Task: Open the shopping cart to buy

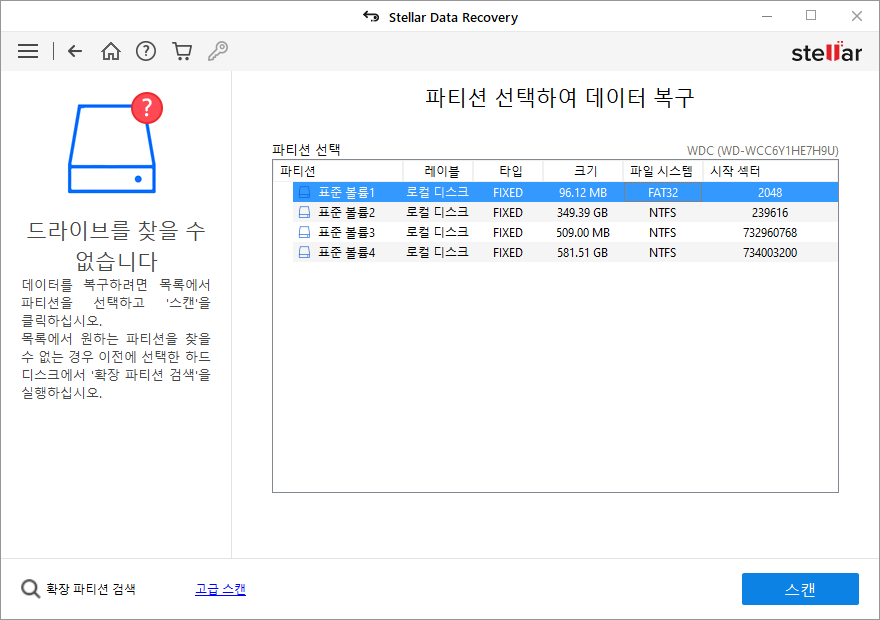Action: tap(182, 52)
